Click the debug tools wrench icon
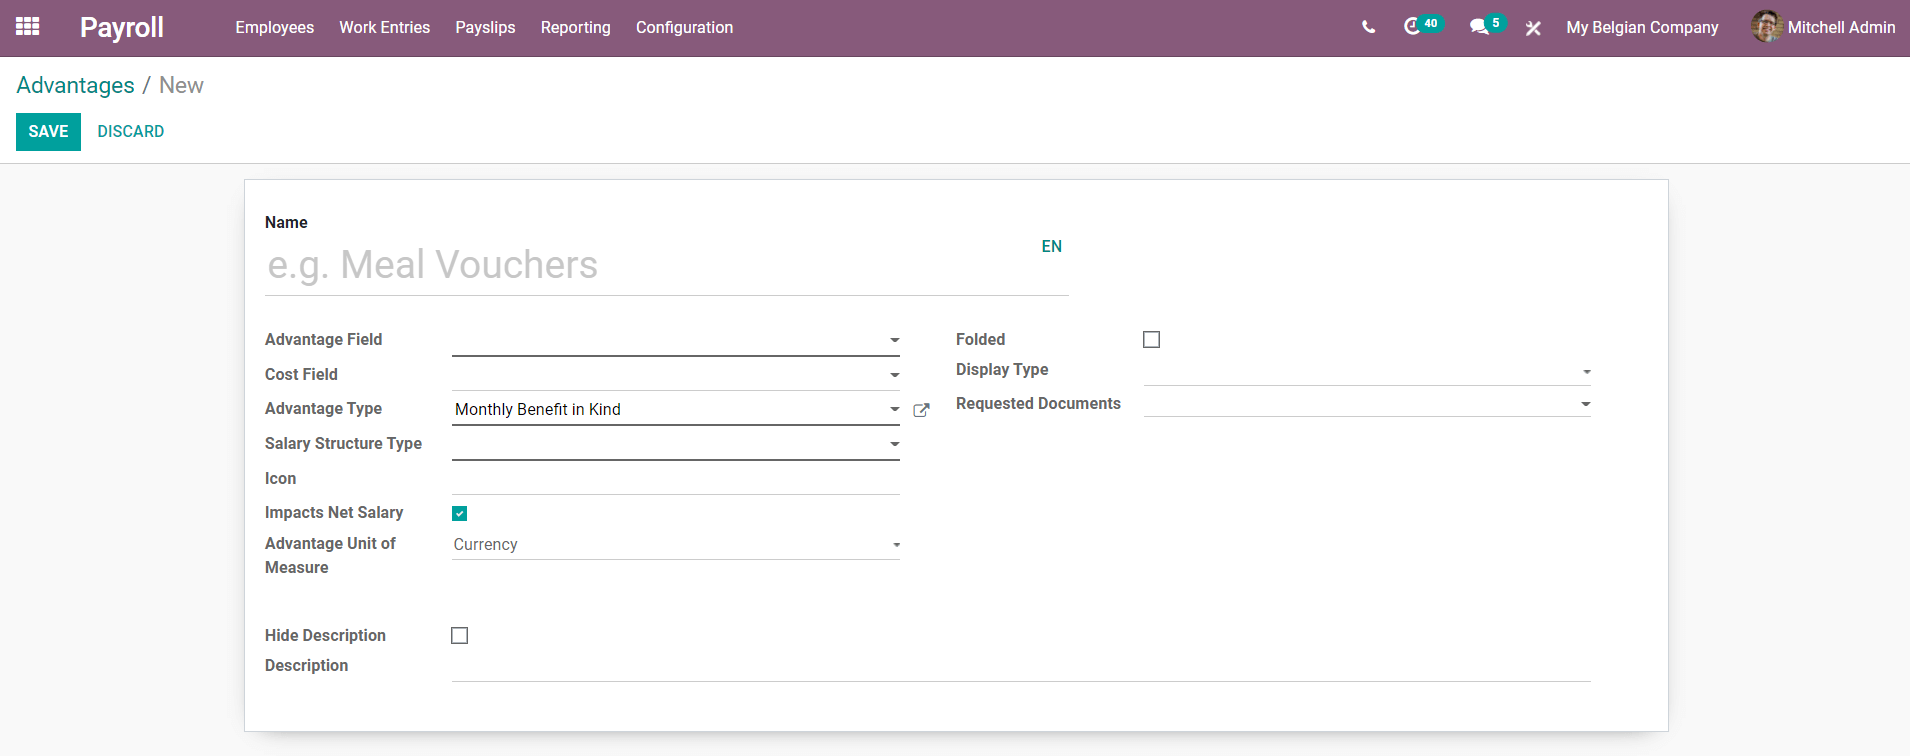The width and height of the screenshot is (1910, 756). [x=1533, y=28]
